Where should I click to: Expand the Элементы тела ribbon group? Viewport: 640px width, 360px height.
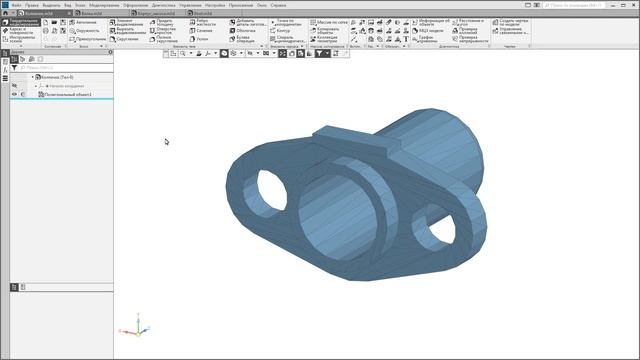coord(261,47)
